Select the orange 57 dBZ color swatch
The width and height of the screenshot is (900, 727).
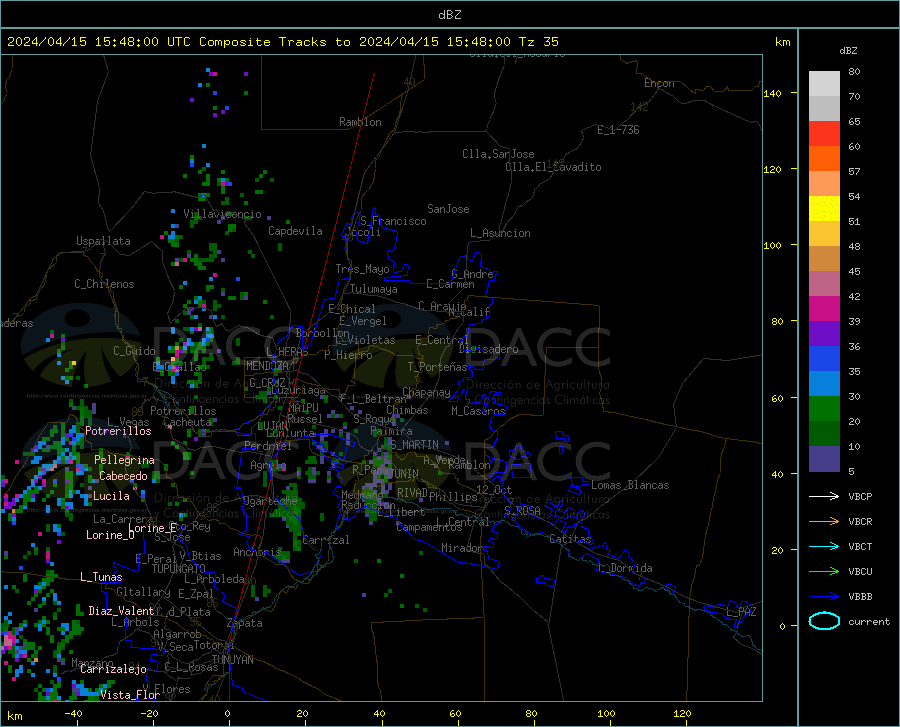point(824,159)
